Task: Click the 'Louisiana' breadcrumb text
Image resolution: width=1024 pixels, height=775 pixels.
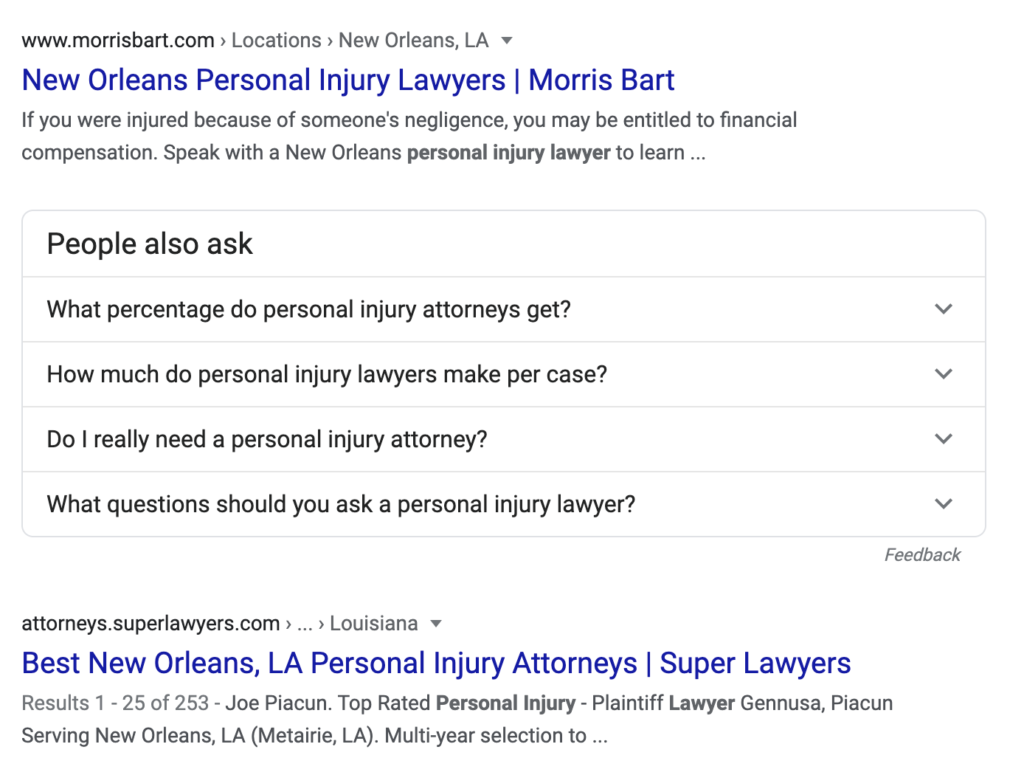Action: coord(373,624)
